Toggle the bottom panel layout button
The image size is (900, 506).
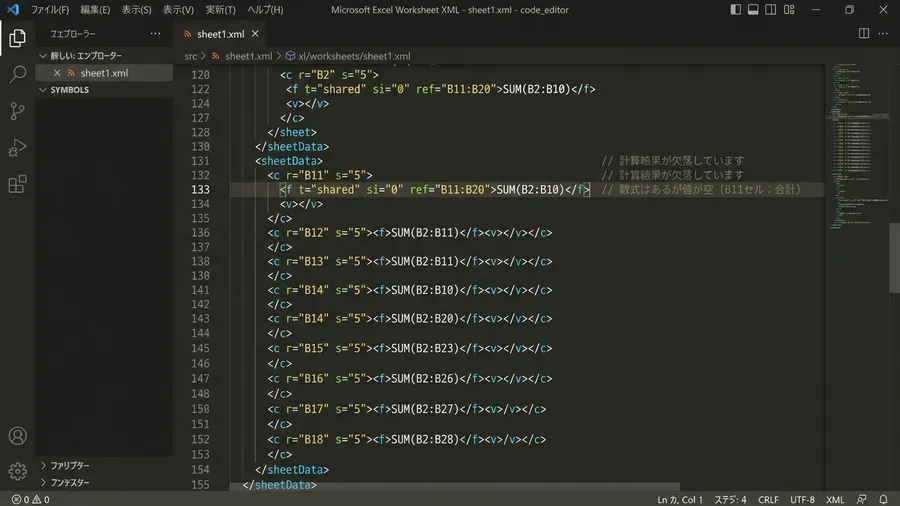tap(753, 10)
